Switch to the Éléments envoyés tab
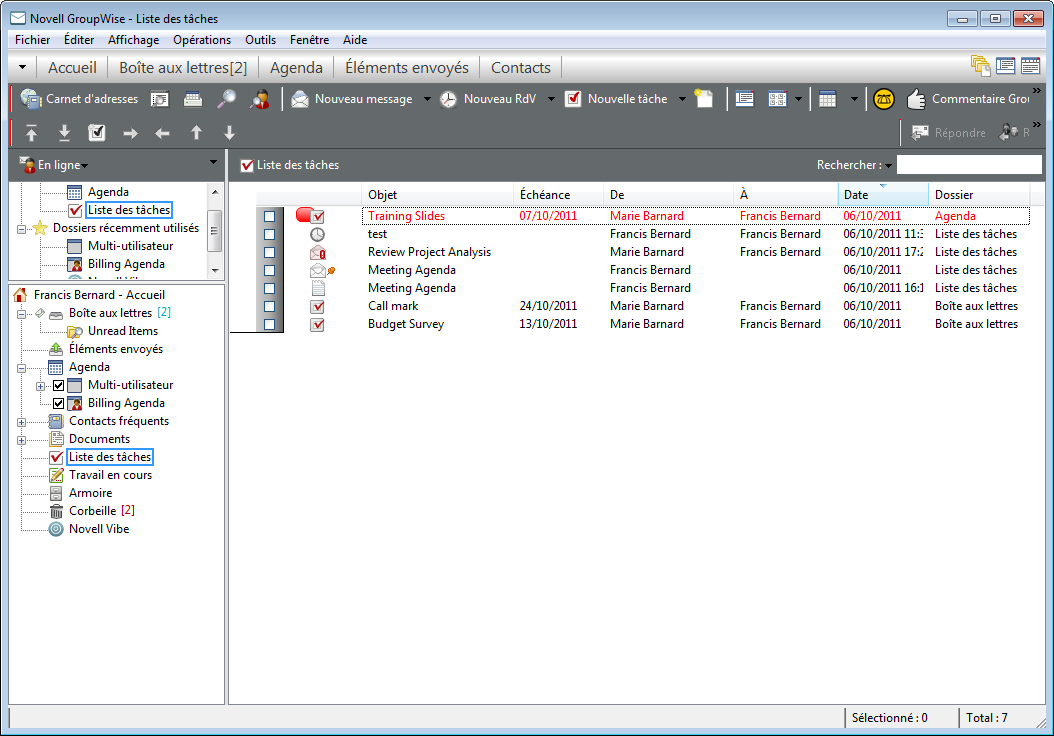This screenshot has width=1054, height=736. [406, 68]
